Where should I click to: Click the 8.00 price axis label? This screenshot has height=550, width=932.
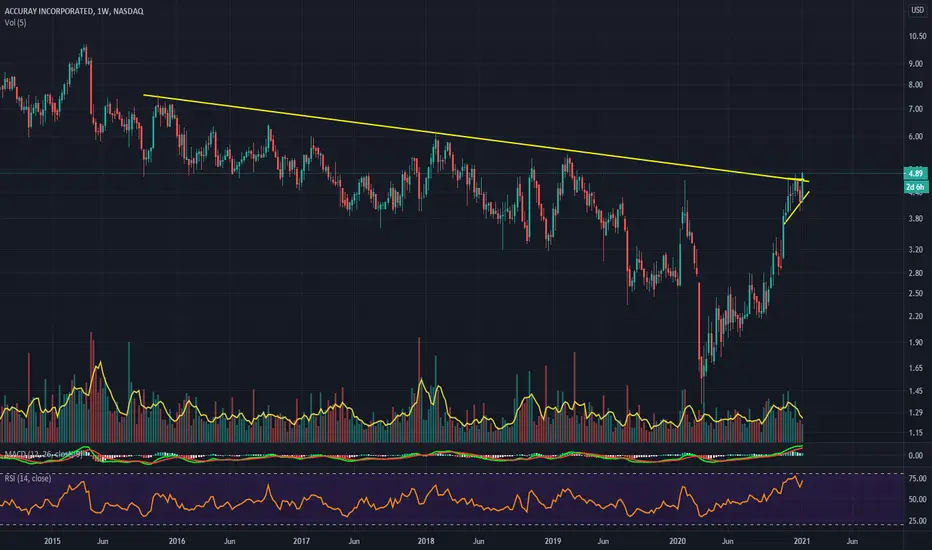click(916, 85)
